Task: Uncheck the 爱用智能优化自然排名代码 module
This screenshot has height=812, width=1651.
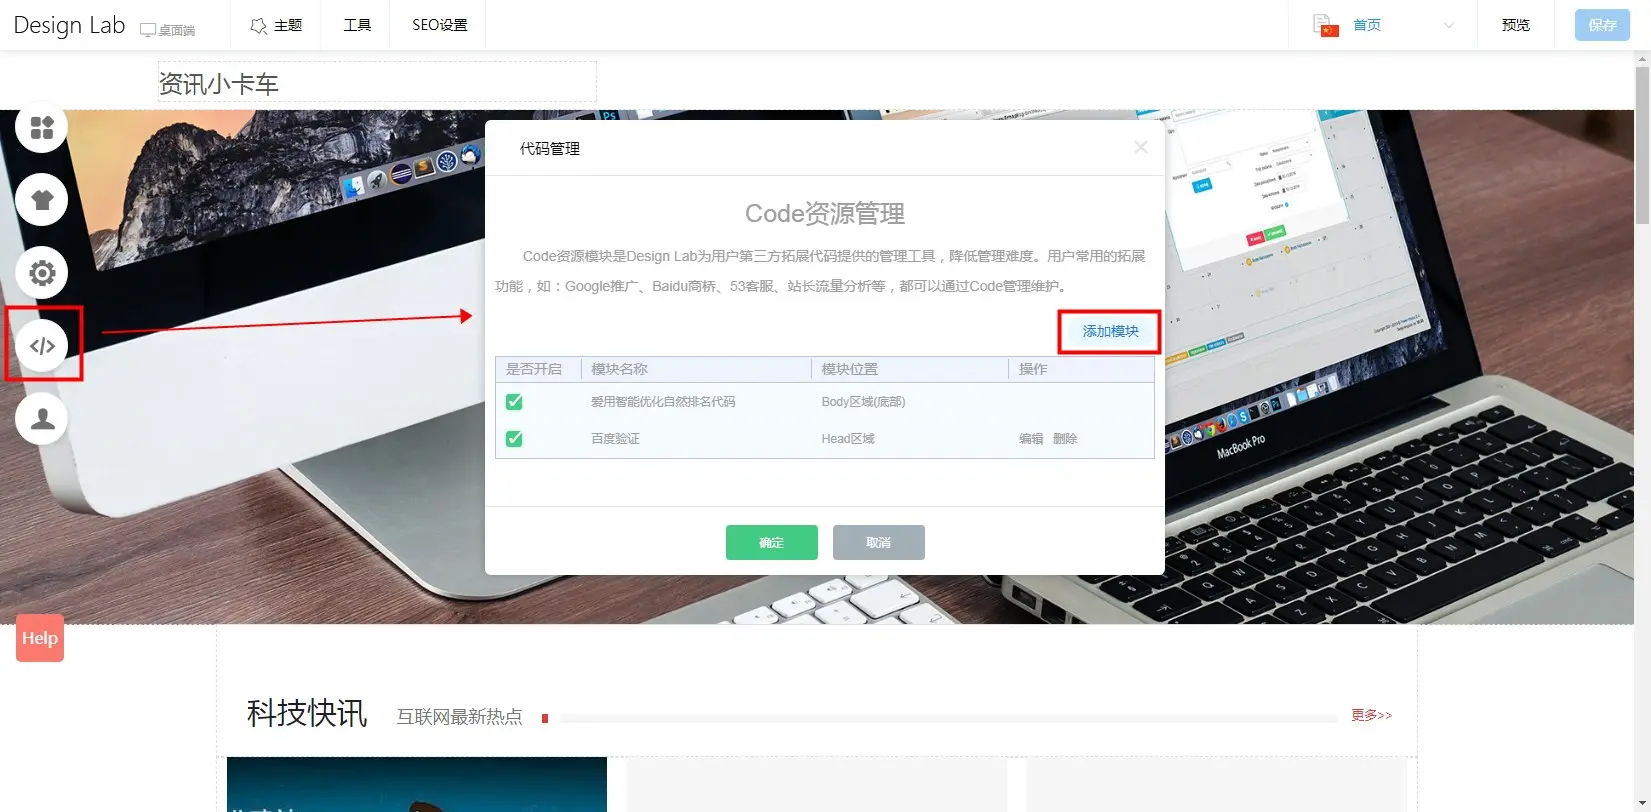Action: (x=514, y=402)
